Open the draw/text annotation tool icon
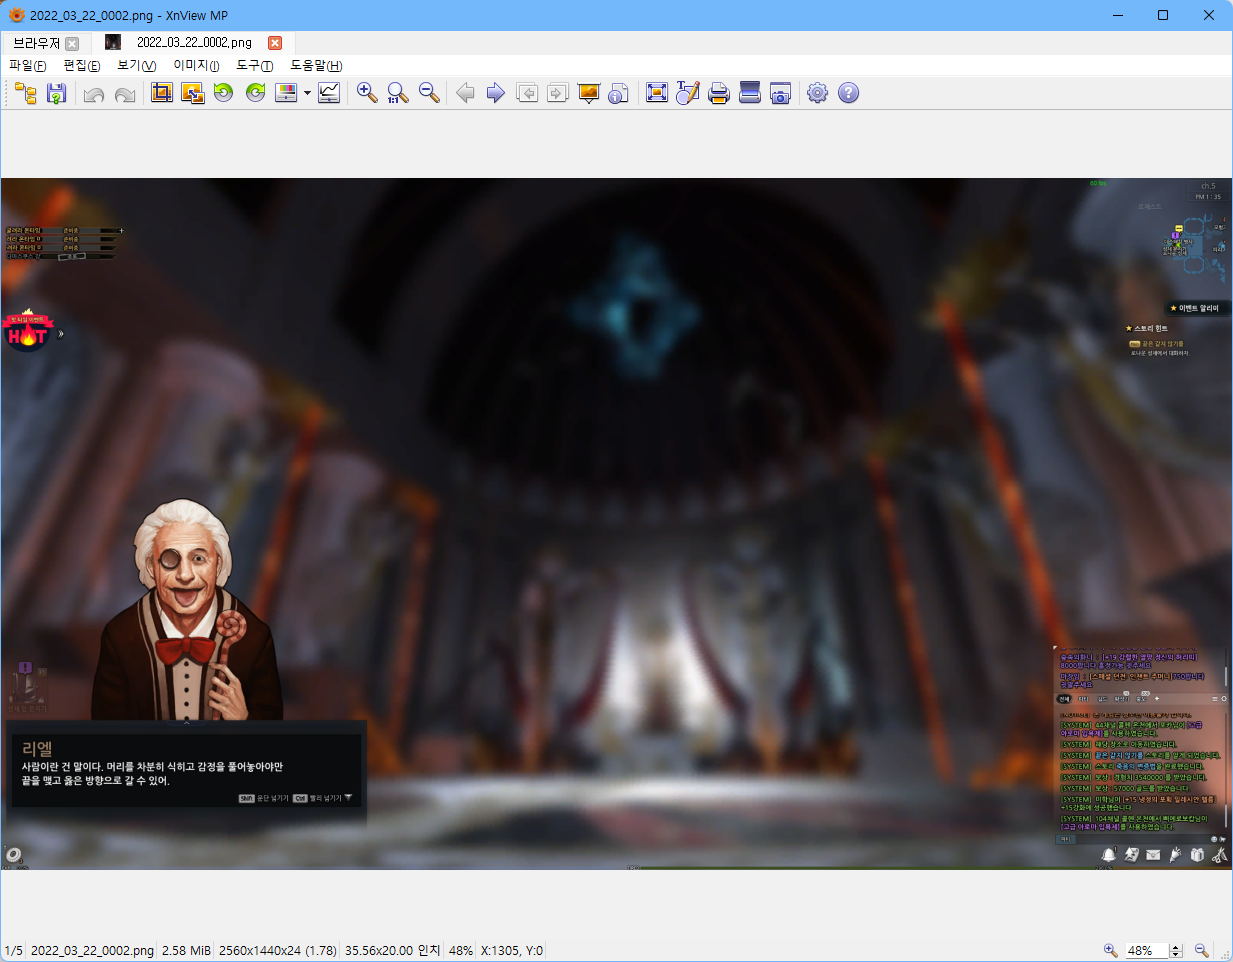This screenshot has height=962, width=1233. click(688, 93)
